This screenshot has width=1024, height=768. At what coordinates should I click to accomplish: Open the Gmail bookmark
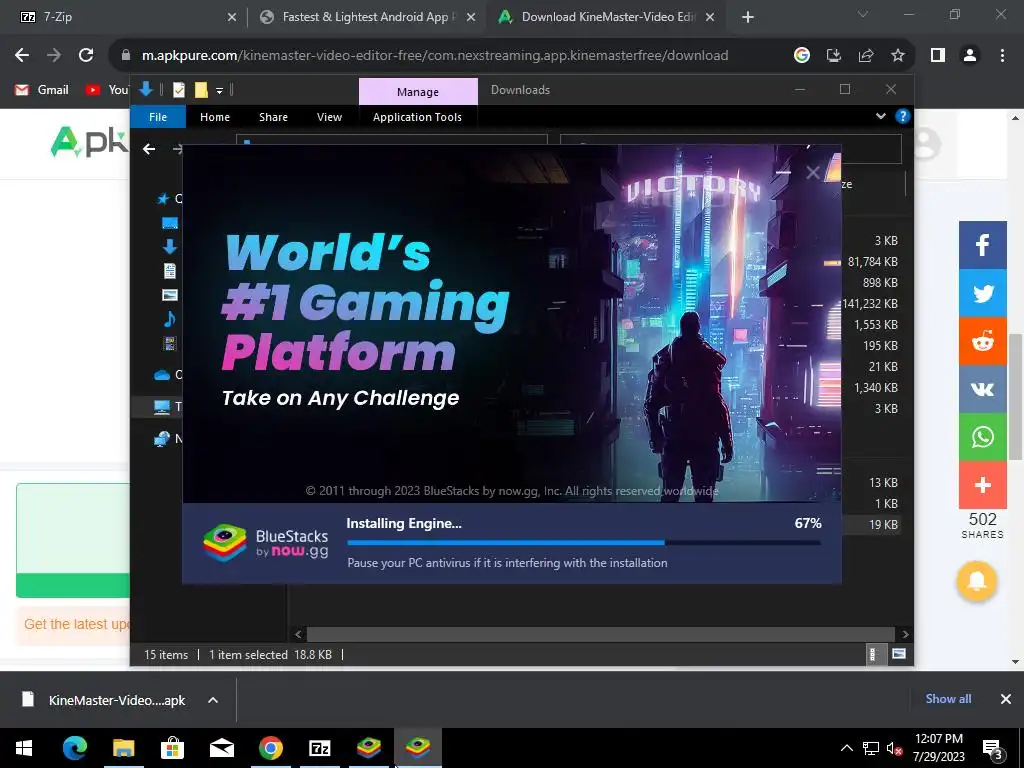[42, 90]
